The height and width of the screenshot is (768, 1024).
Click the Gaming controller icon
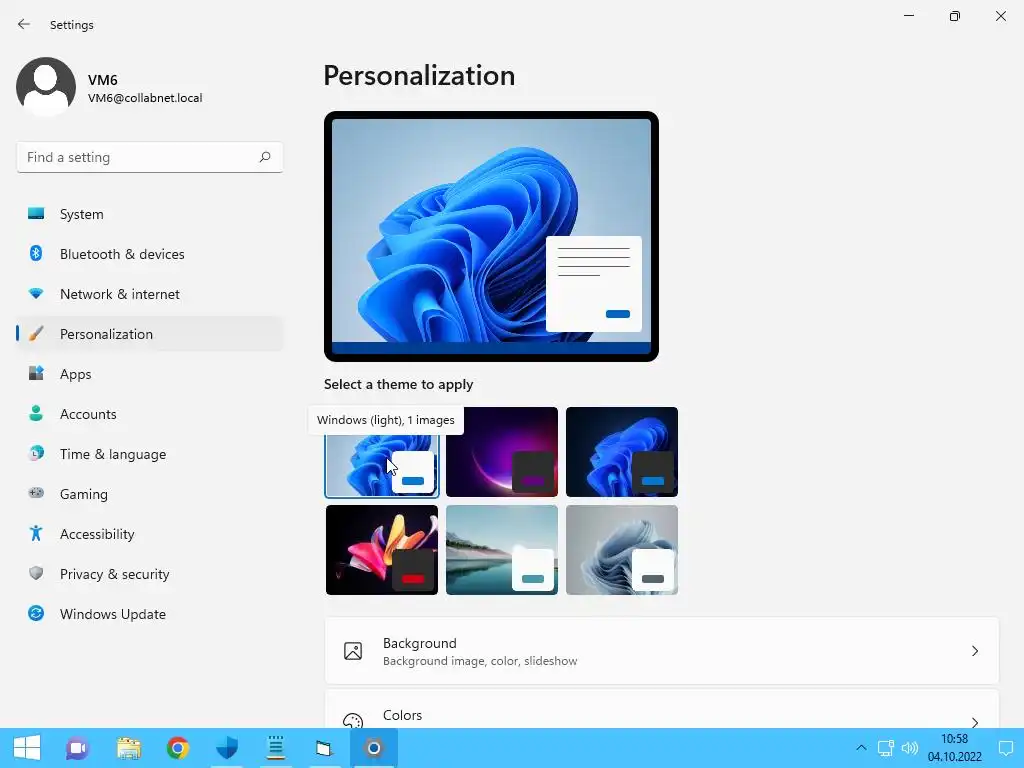pos(36,493)
